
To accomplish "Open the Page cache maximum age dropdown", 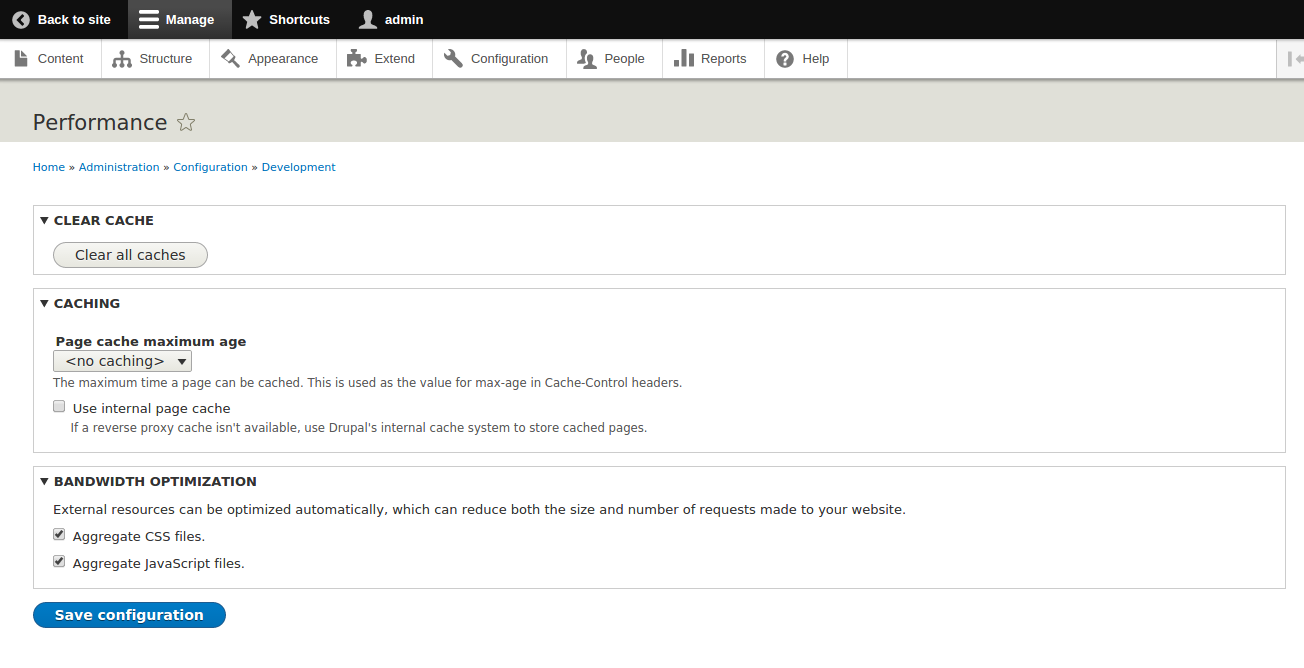I will 122,361.
